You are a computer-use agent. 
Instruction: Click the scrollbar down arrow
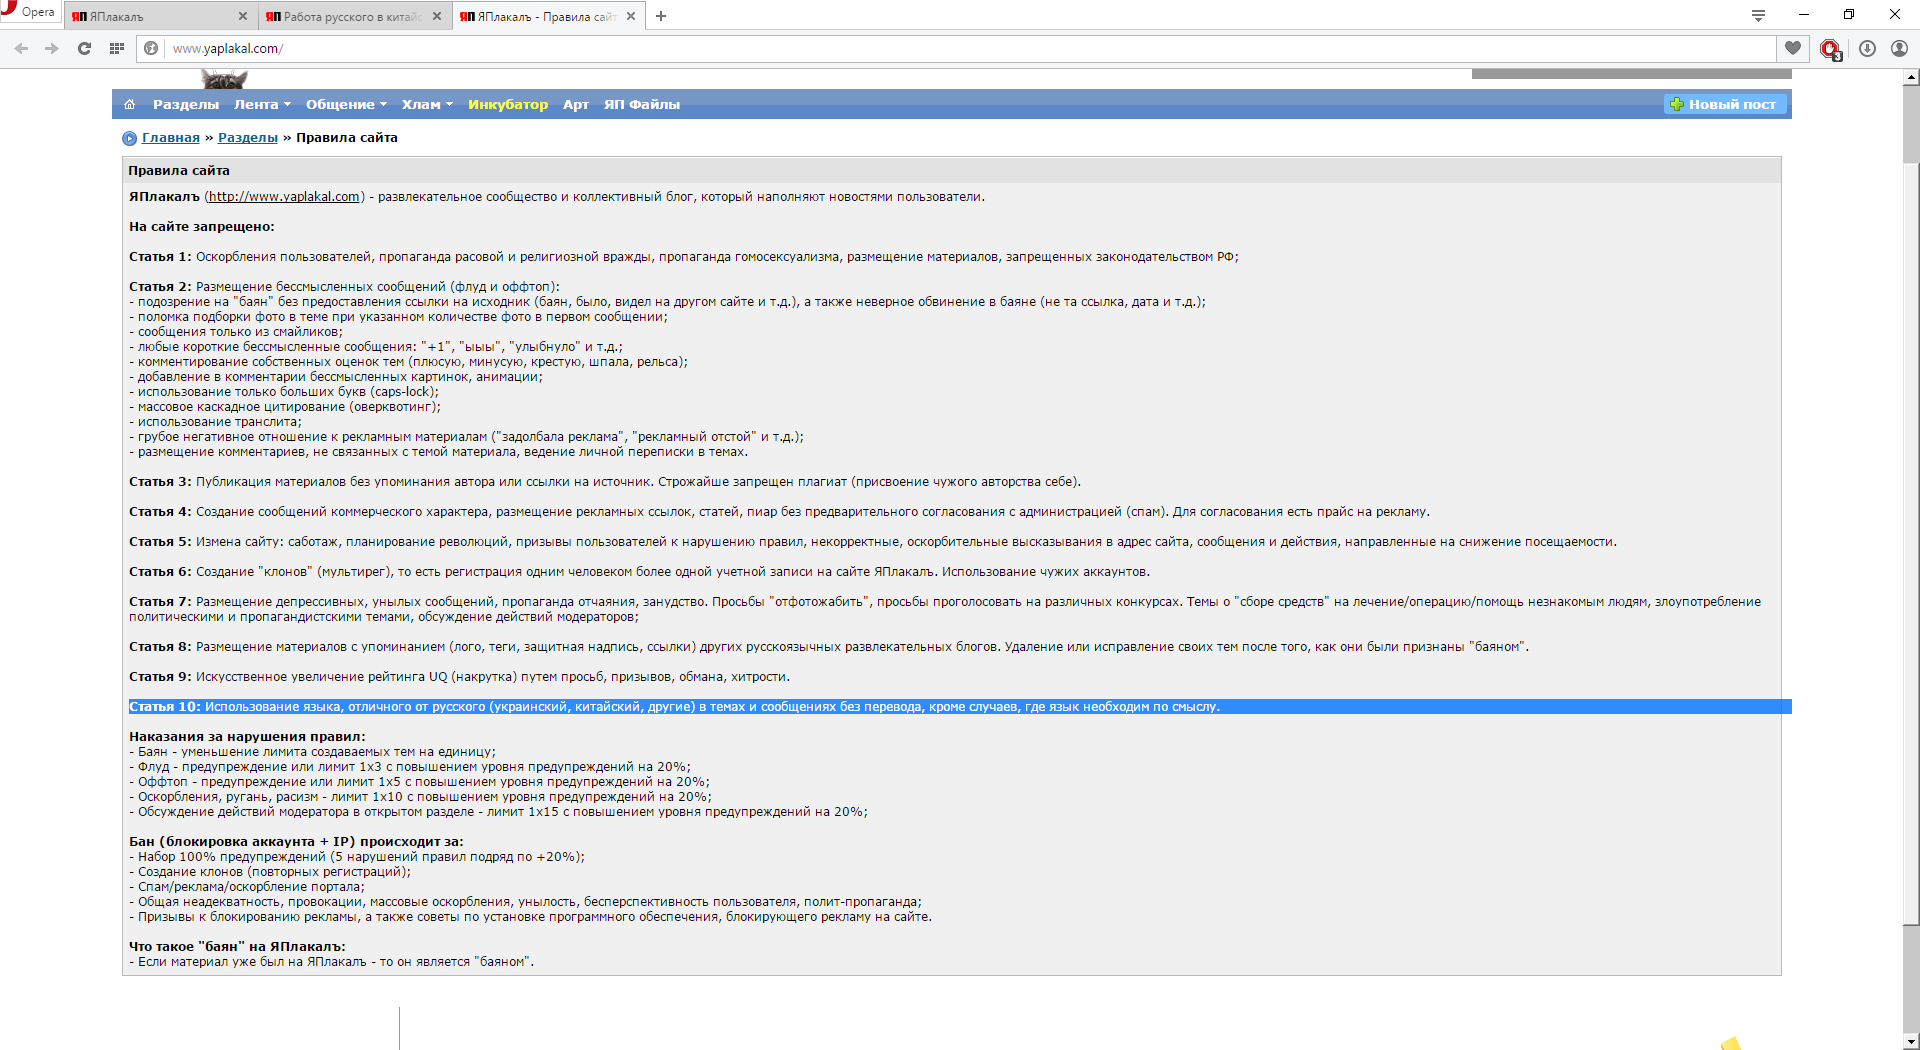point(1911,1041)
